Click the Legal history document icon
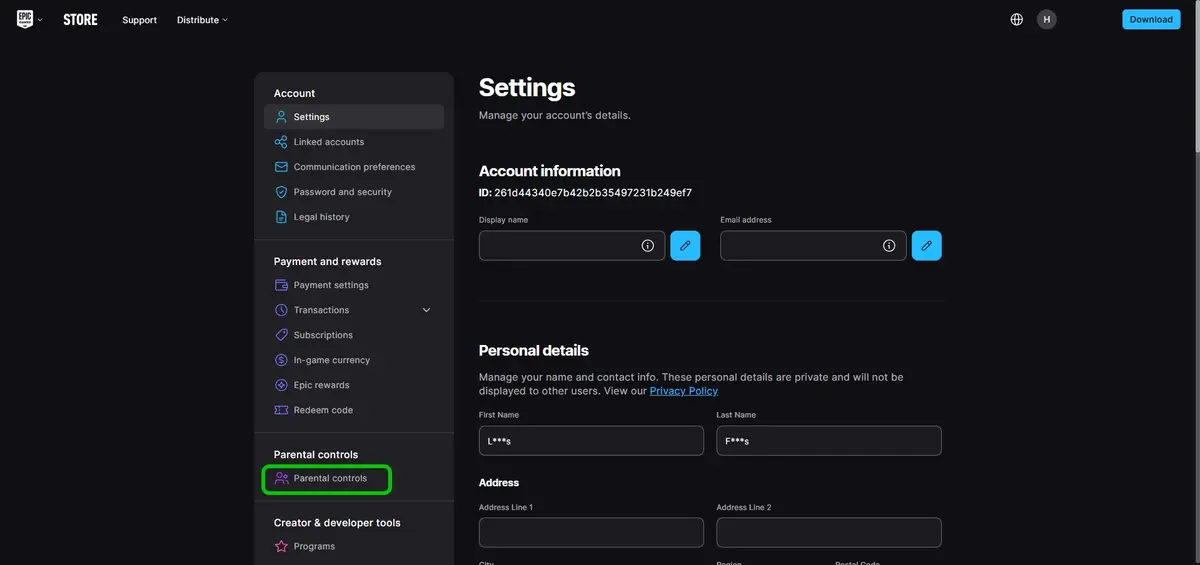The height and width of the screenshot is (565, 1200). tap(281, 217)
